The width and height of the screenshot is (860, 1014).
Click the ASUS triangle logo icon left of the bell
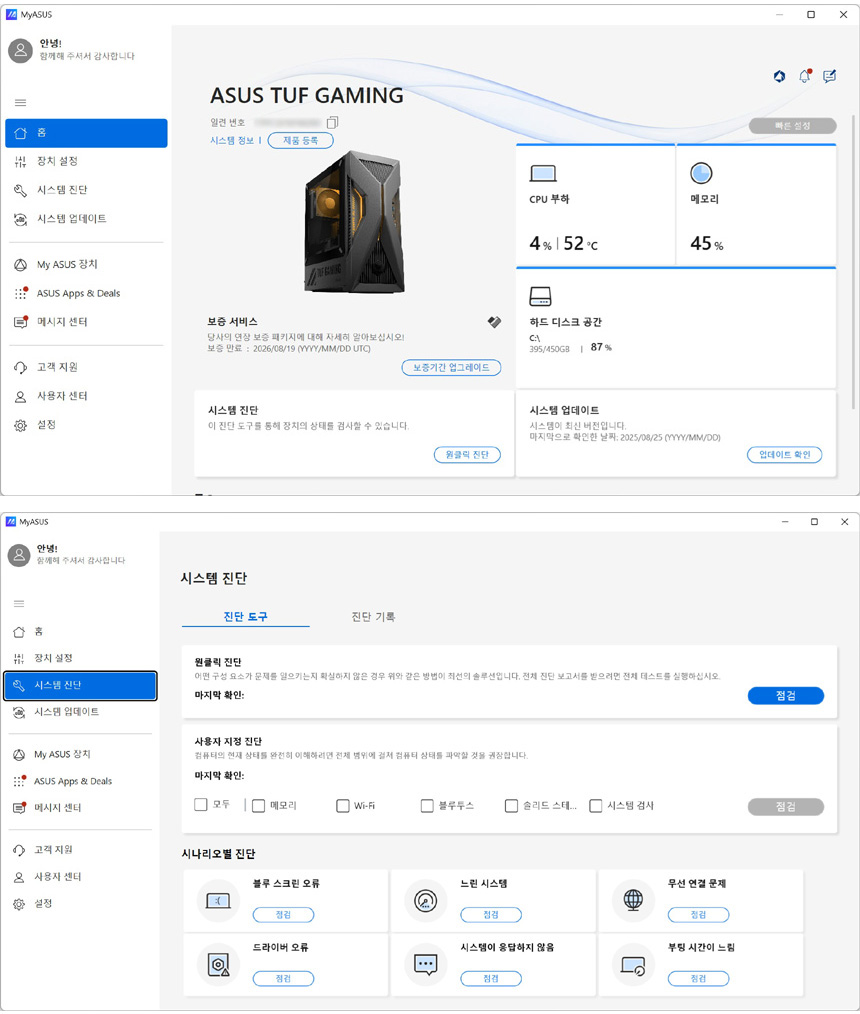[x=779, y=76]
